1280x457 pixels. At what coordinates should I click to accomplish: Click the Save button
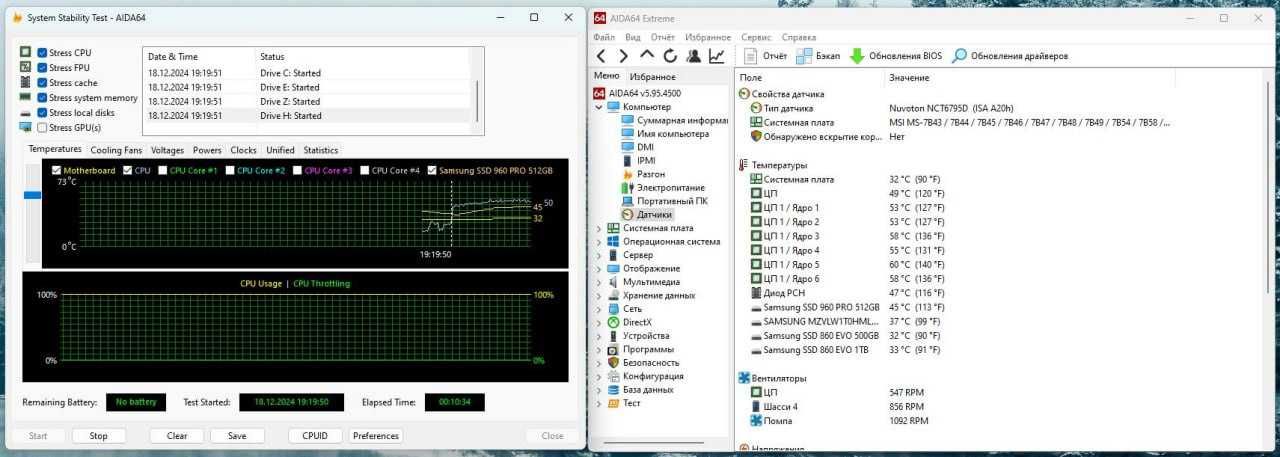(237, 436)
